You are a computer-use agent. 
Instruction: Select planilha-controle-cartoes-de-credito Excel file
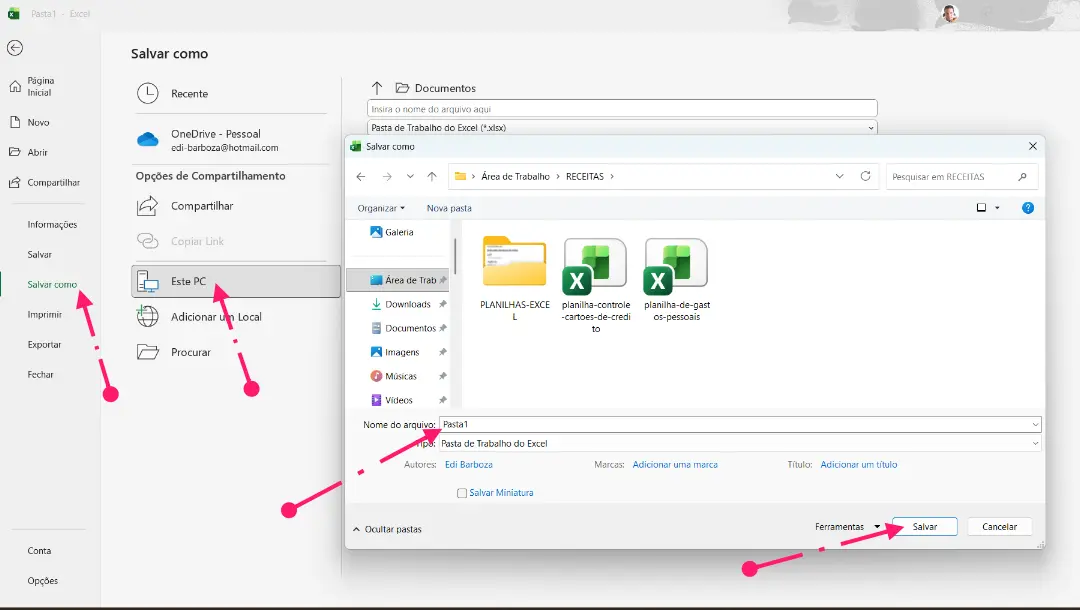pos(595,266)
